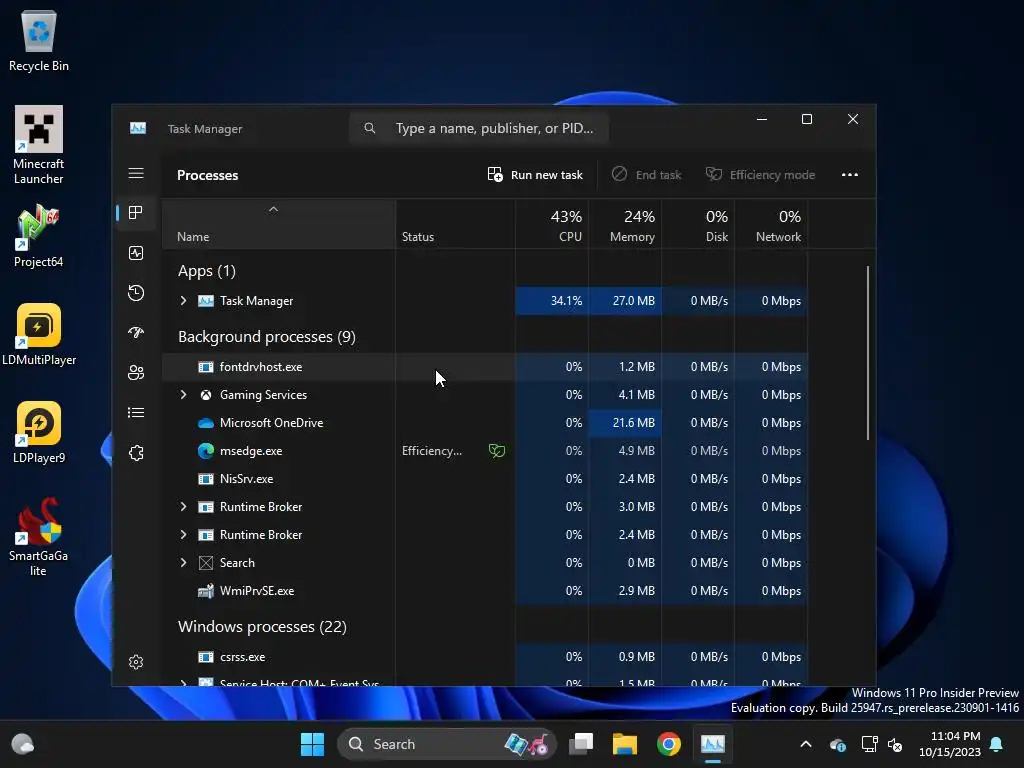Open Recycle Bin desktop icon
Viewport: 1024px width, 768px height.
tap(39, 40)
